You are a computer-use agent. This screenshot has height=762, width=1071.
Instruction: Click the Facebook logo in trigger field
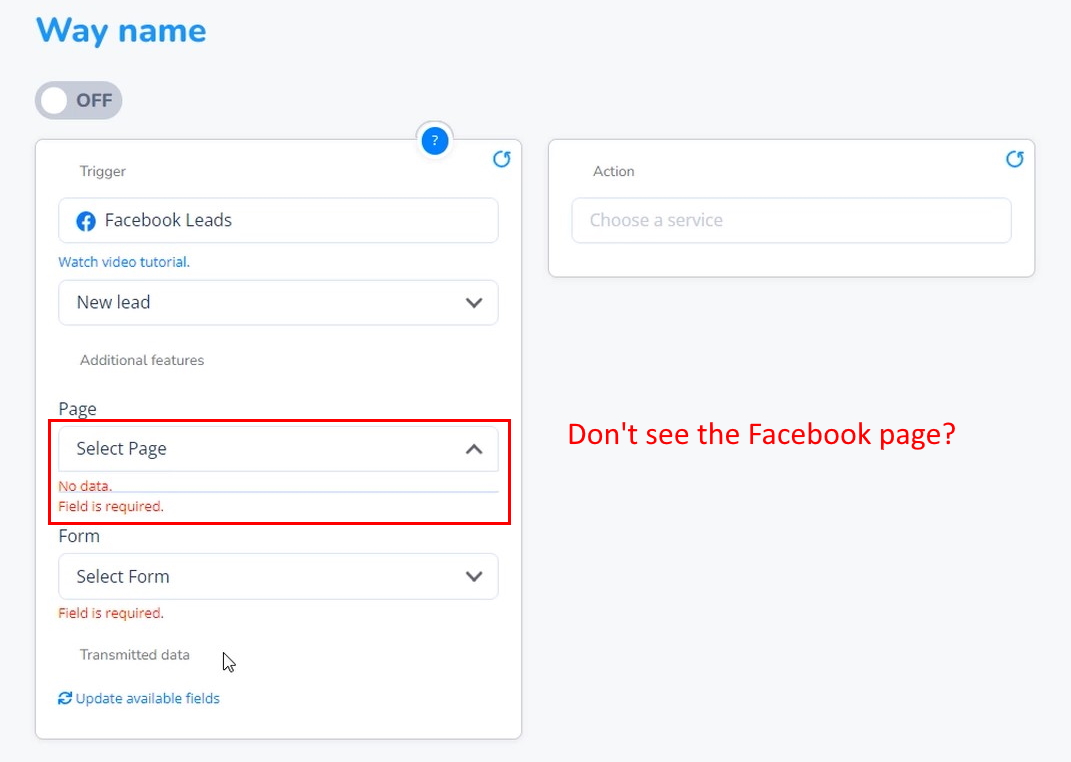tap(86, 221)
